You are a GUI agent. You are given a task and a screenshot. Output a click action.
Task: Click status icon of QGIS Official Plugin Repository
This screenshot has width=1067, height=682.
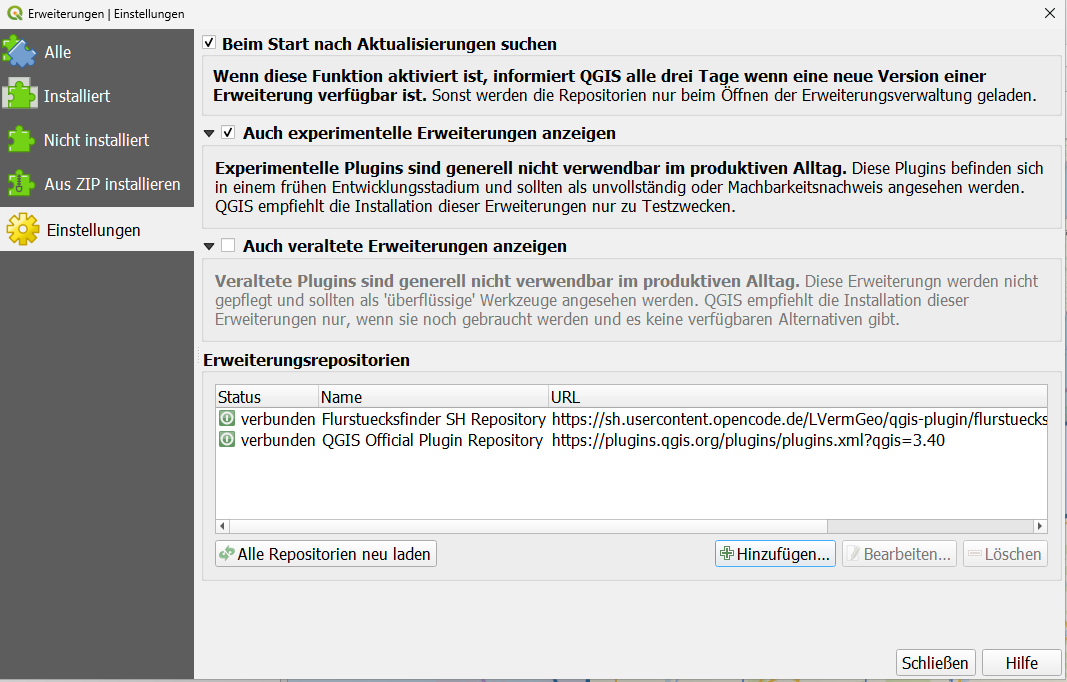point(227,440)
